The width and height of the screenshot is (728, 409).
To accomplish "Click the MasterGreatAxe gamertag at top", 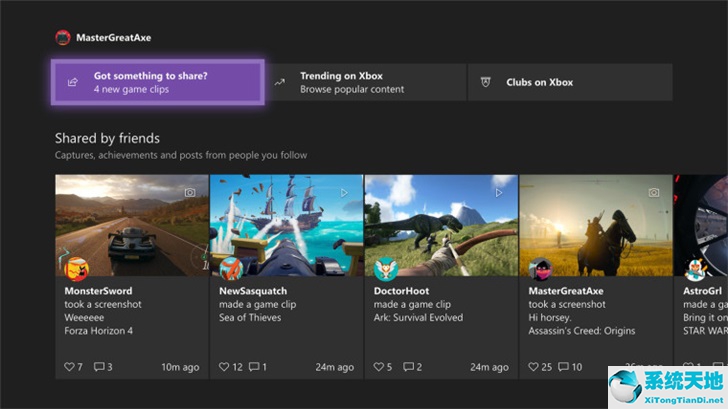I will coord(114,38).
